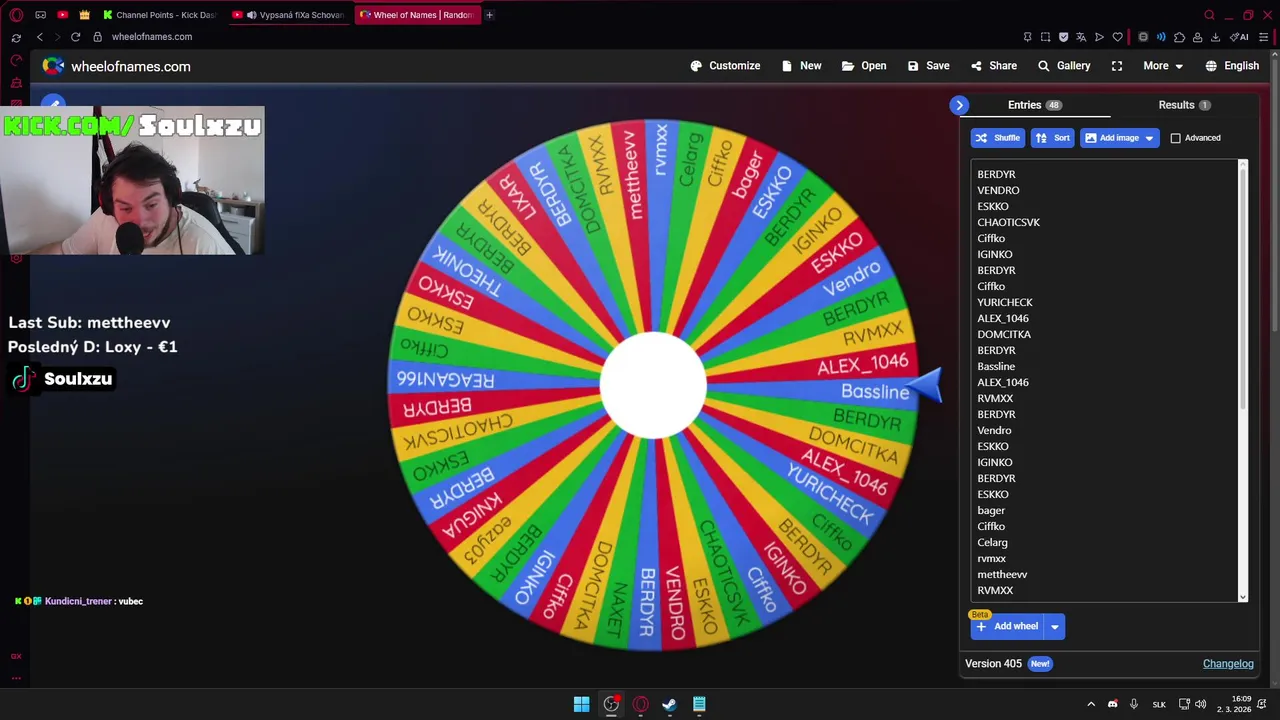Click the pinned crown tab icon
This screenshot has width=1280, height=720.
84,15
